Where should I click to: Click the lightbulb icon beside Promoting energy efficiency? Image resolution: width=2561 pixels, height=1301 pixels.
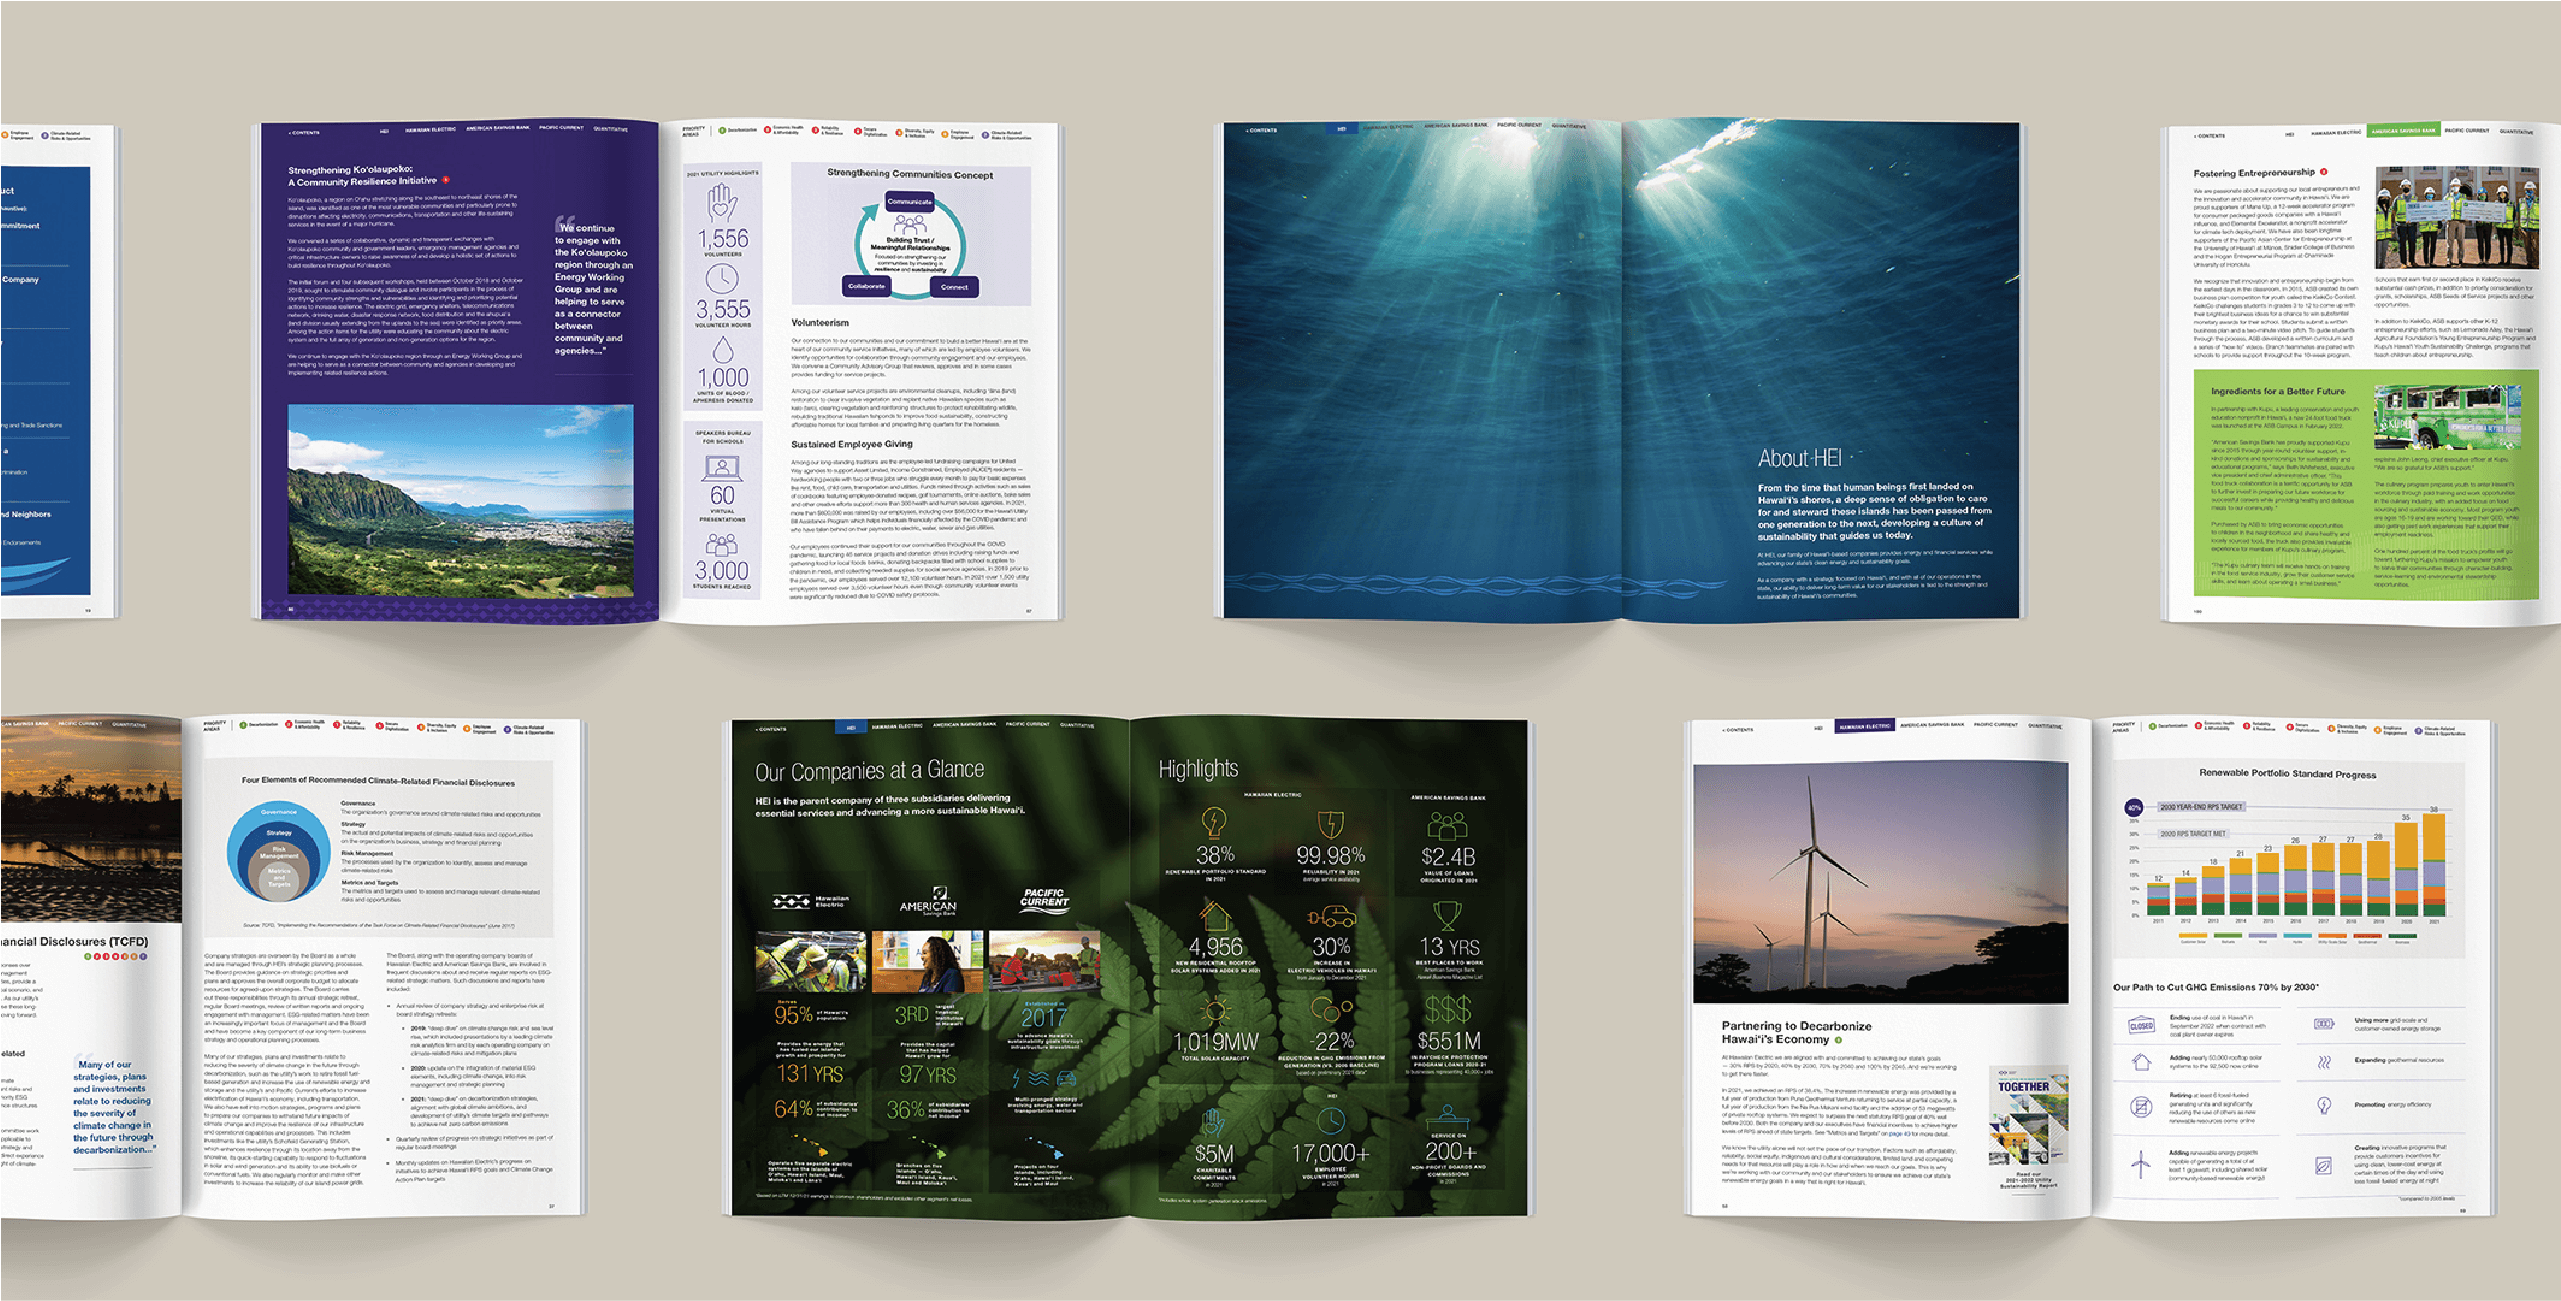point(2324,1105)
